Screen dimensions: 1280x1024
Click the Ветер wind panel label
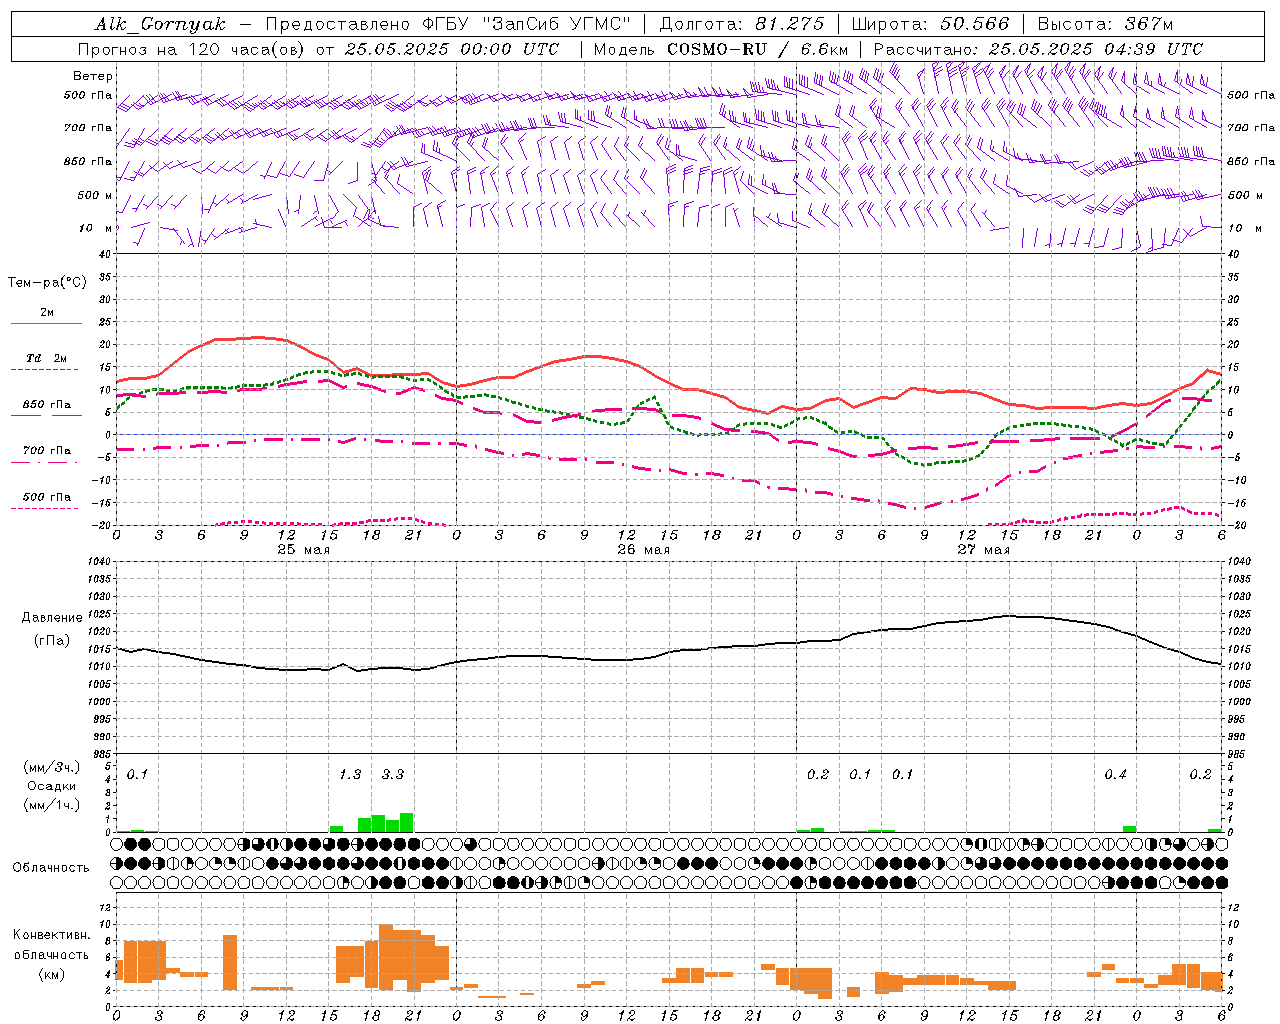coord(93,76)
